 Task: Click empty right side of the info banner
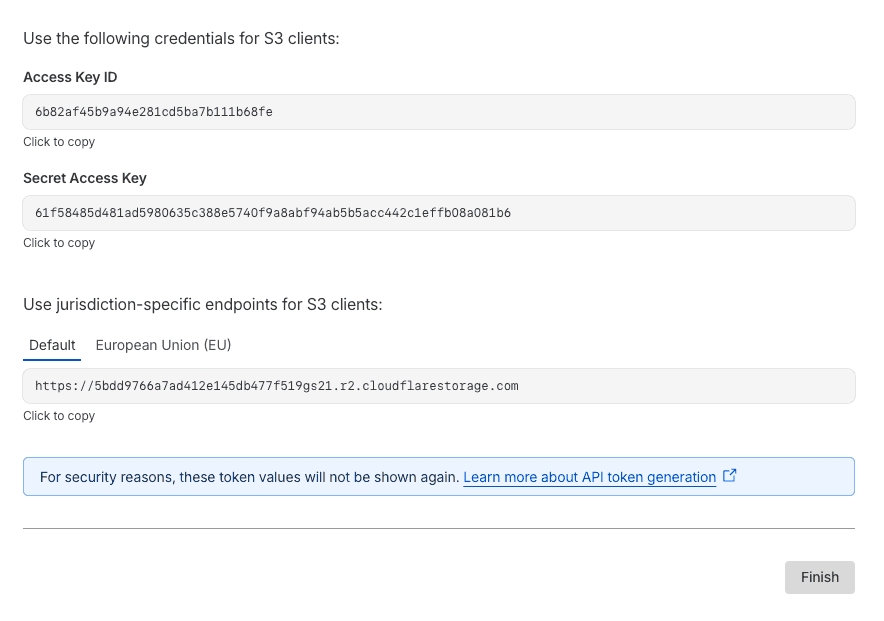tap(800, 477)
